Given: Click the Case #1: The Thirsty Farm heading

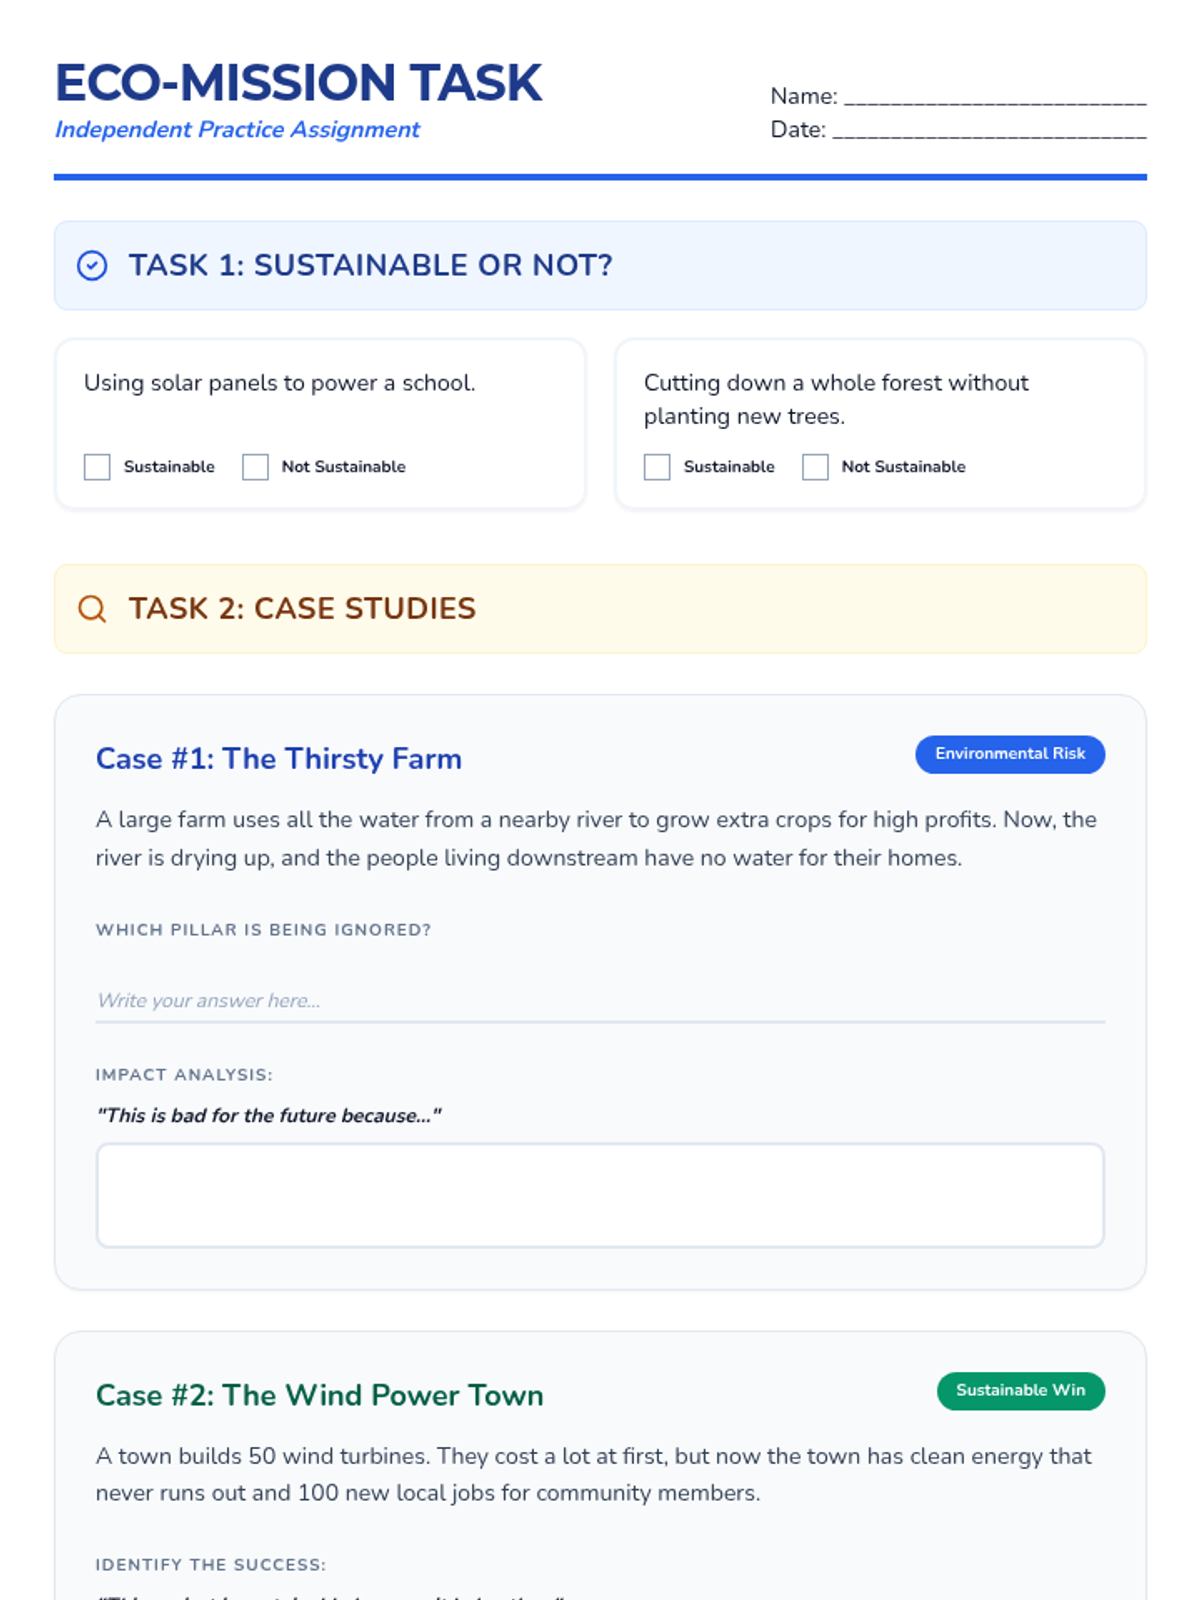Looking at the screenshot, I should [279, 759].
